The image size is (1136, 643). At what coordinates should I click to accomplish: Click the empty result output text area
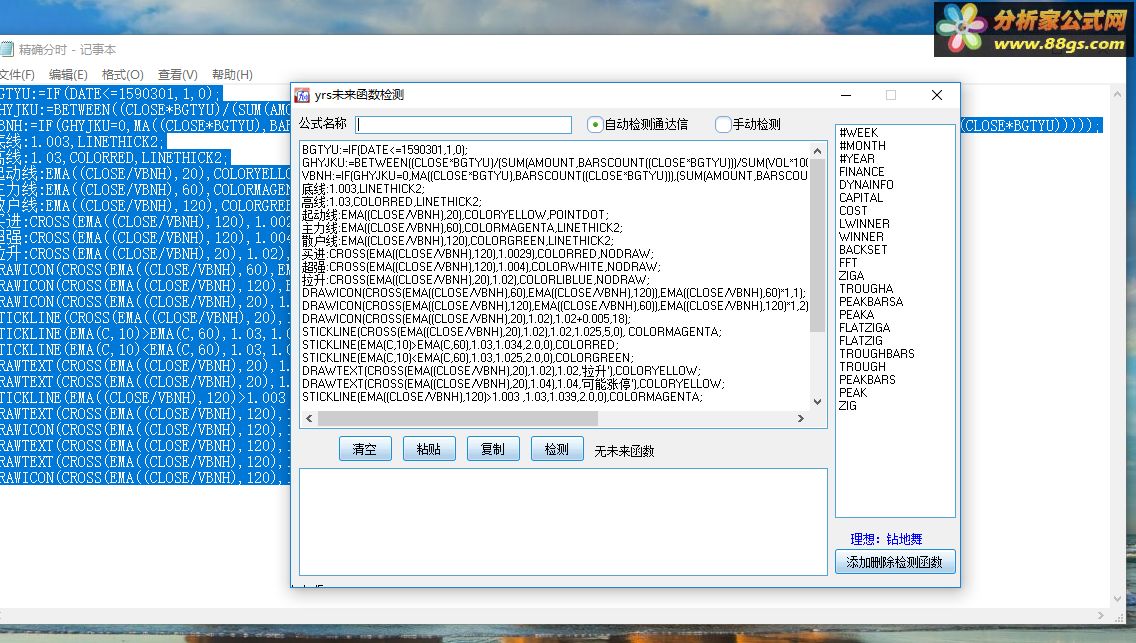[563, 521]
